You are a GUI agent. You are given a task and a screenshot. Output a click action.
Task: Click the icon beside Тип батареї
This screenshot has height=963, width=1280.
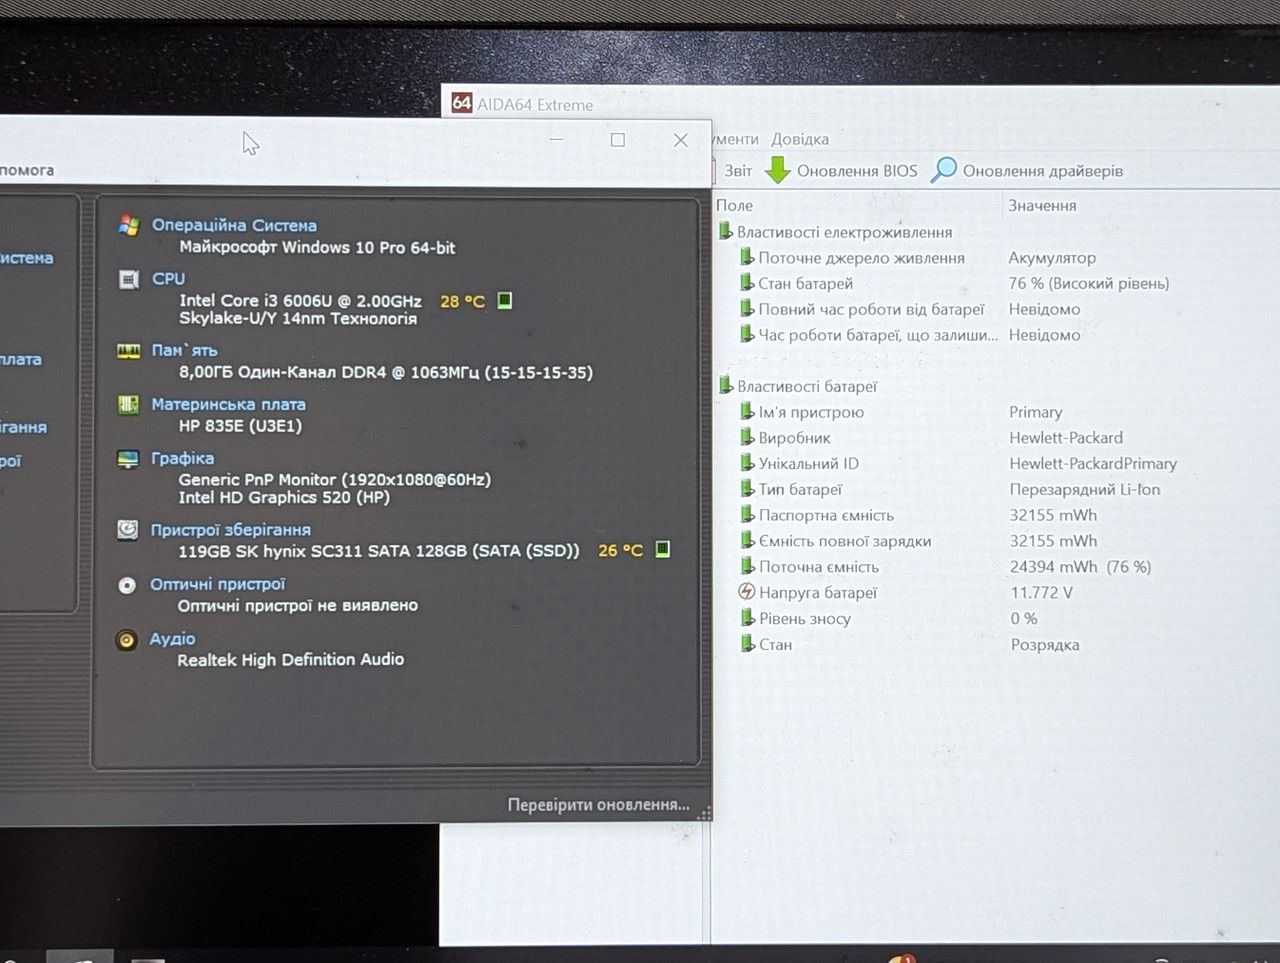point(747,489)
